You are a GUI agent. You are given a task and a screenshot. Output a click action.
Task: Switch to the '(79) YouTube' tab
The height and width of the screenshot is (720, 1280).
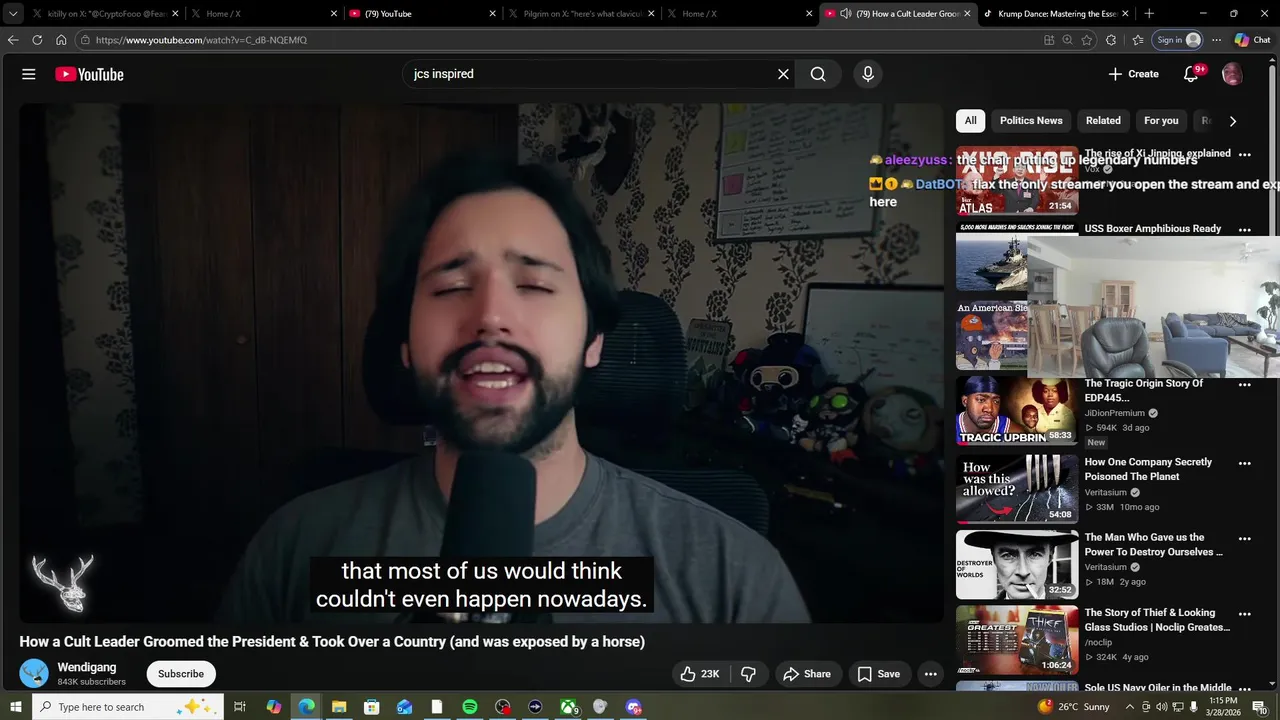pos(422,14)
